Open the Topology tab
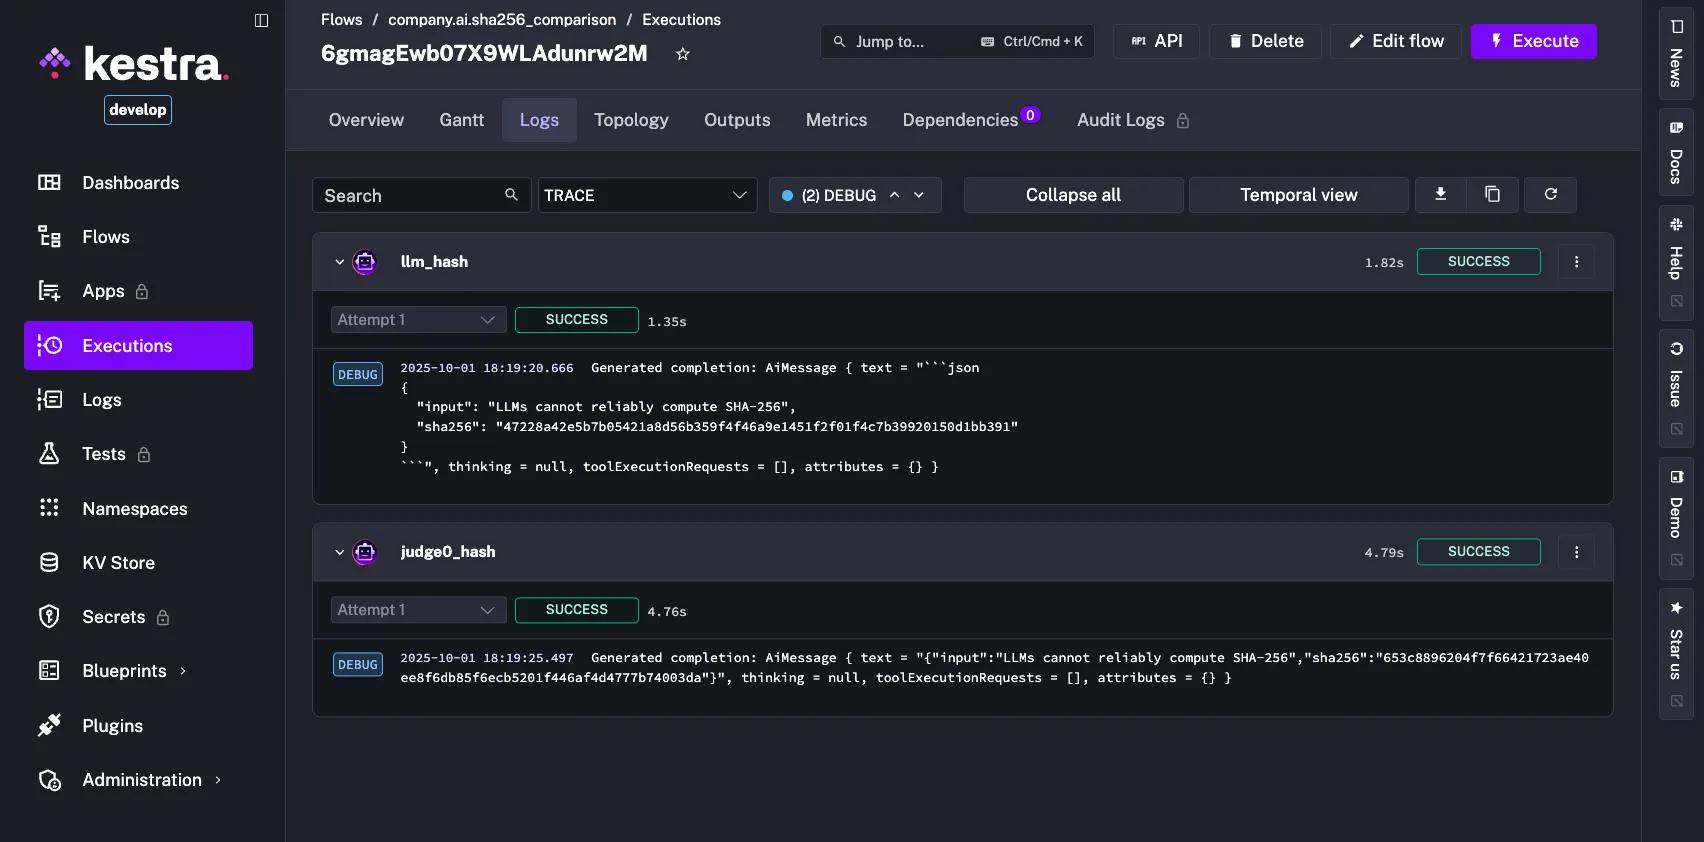This screenshot has width=1704, height=842. click(630, 120)
